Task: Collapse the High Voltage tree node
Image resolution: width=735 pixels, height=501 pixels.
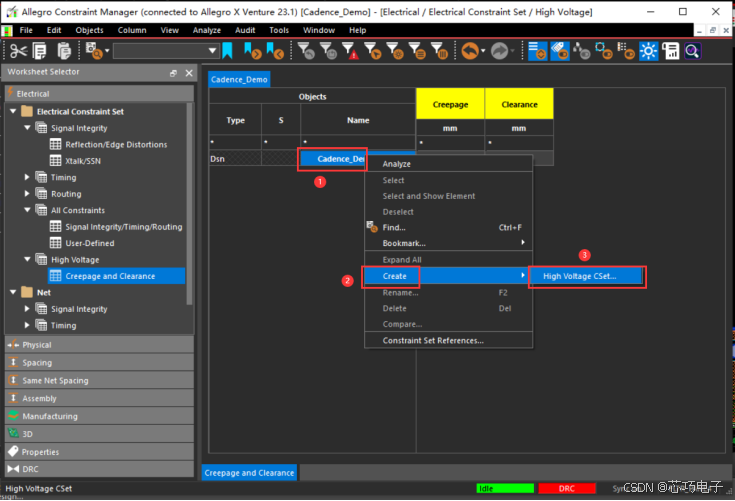Action: [27, 259]
